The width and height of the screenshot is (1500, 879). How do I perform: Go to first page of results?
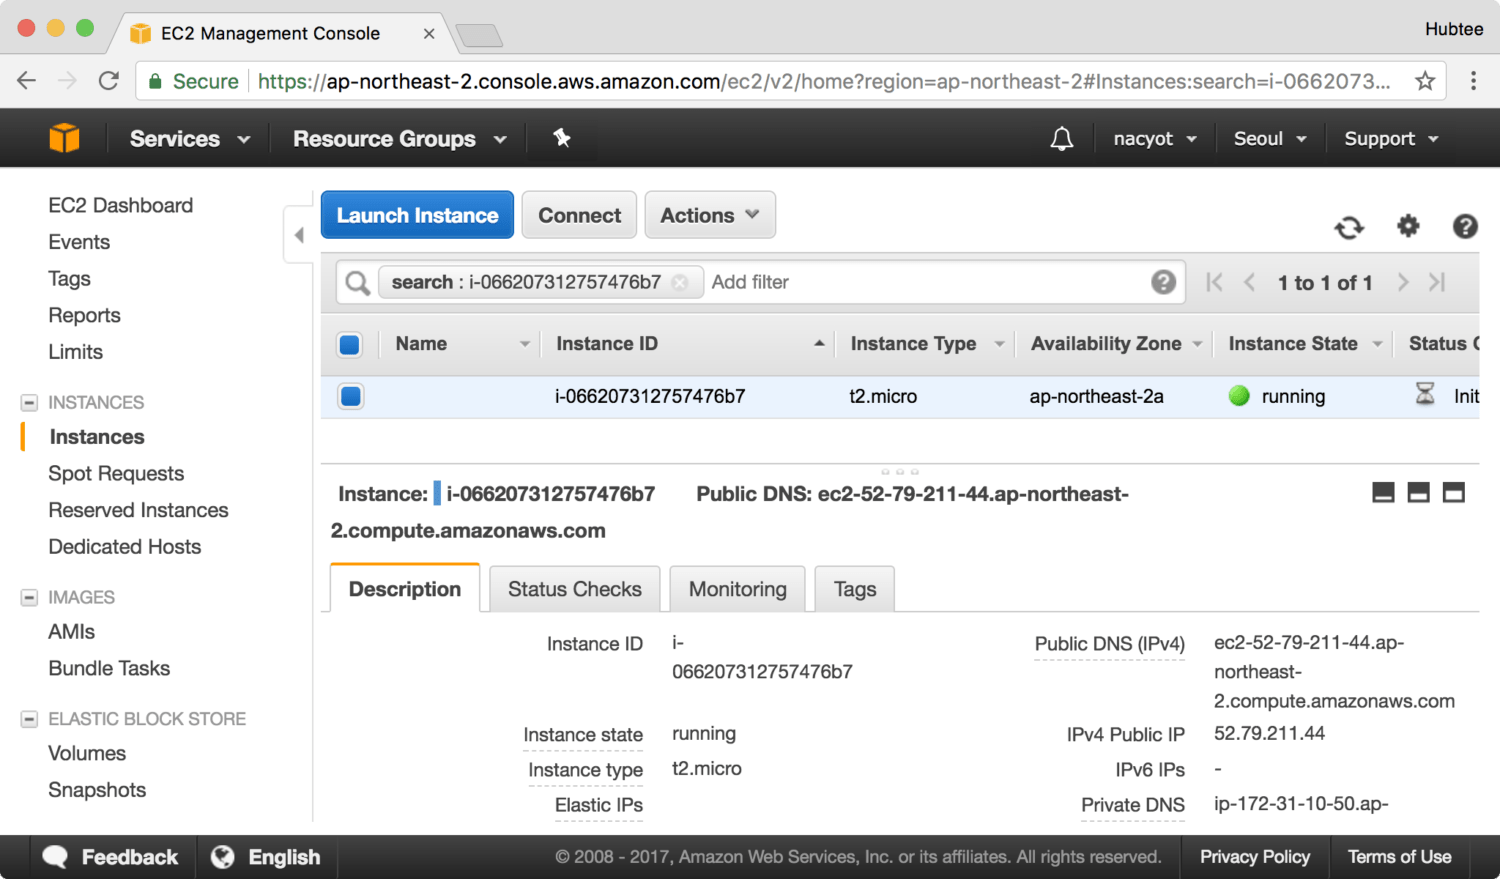coord(1214,282)
